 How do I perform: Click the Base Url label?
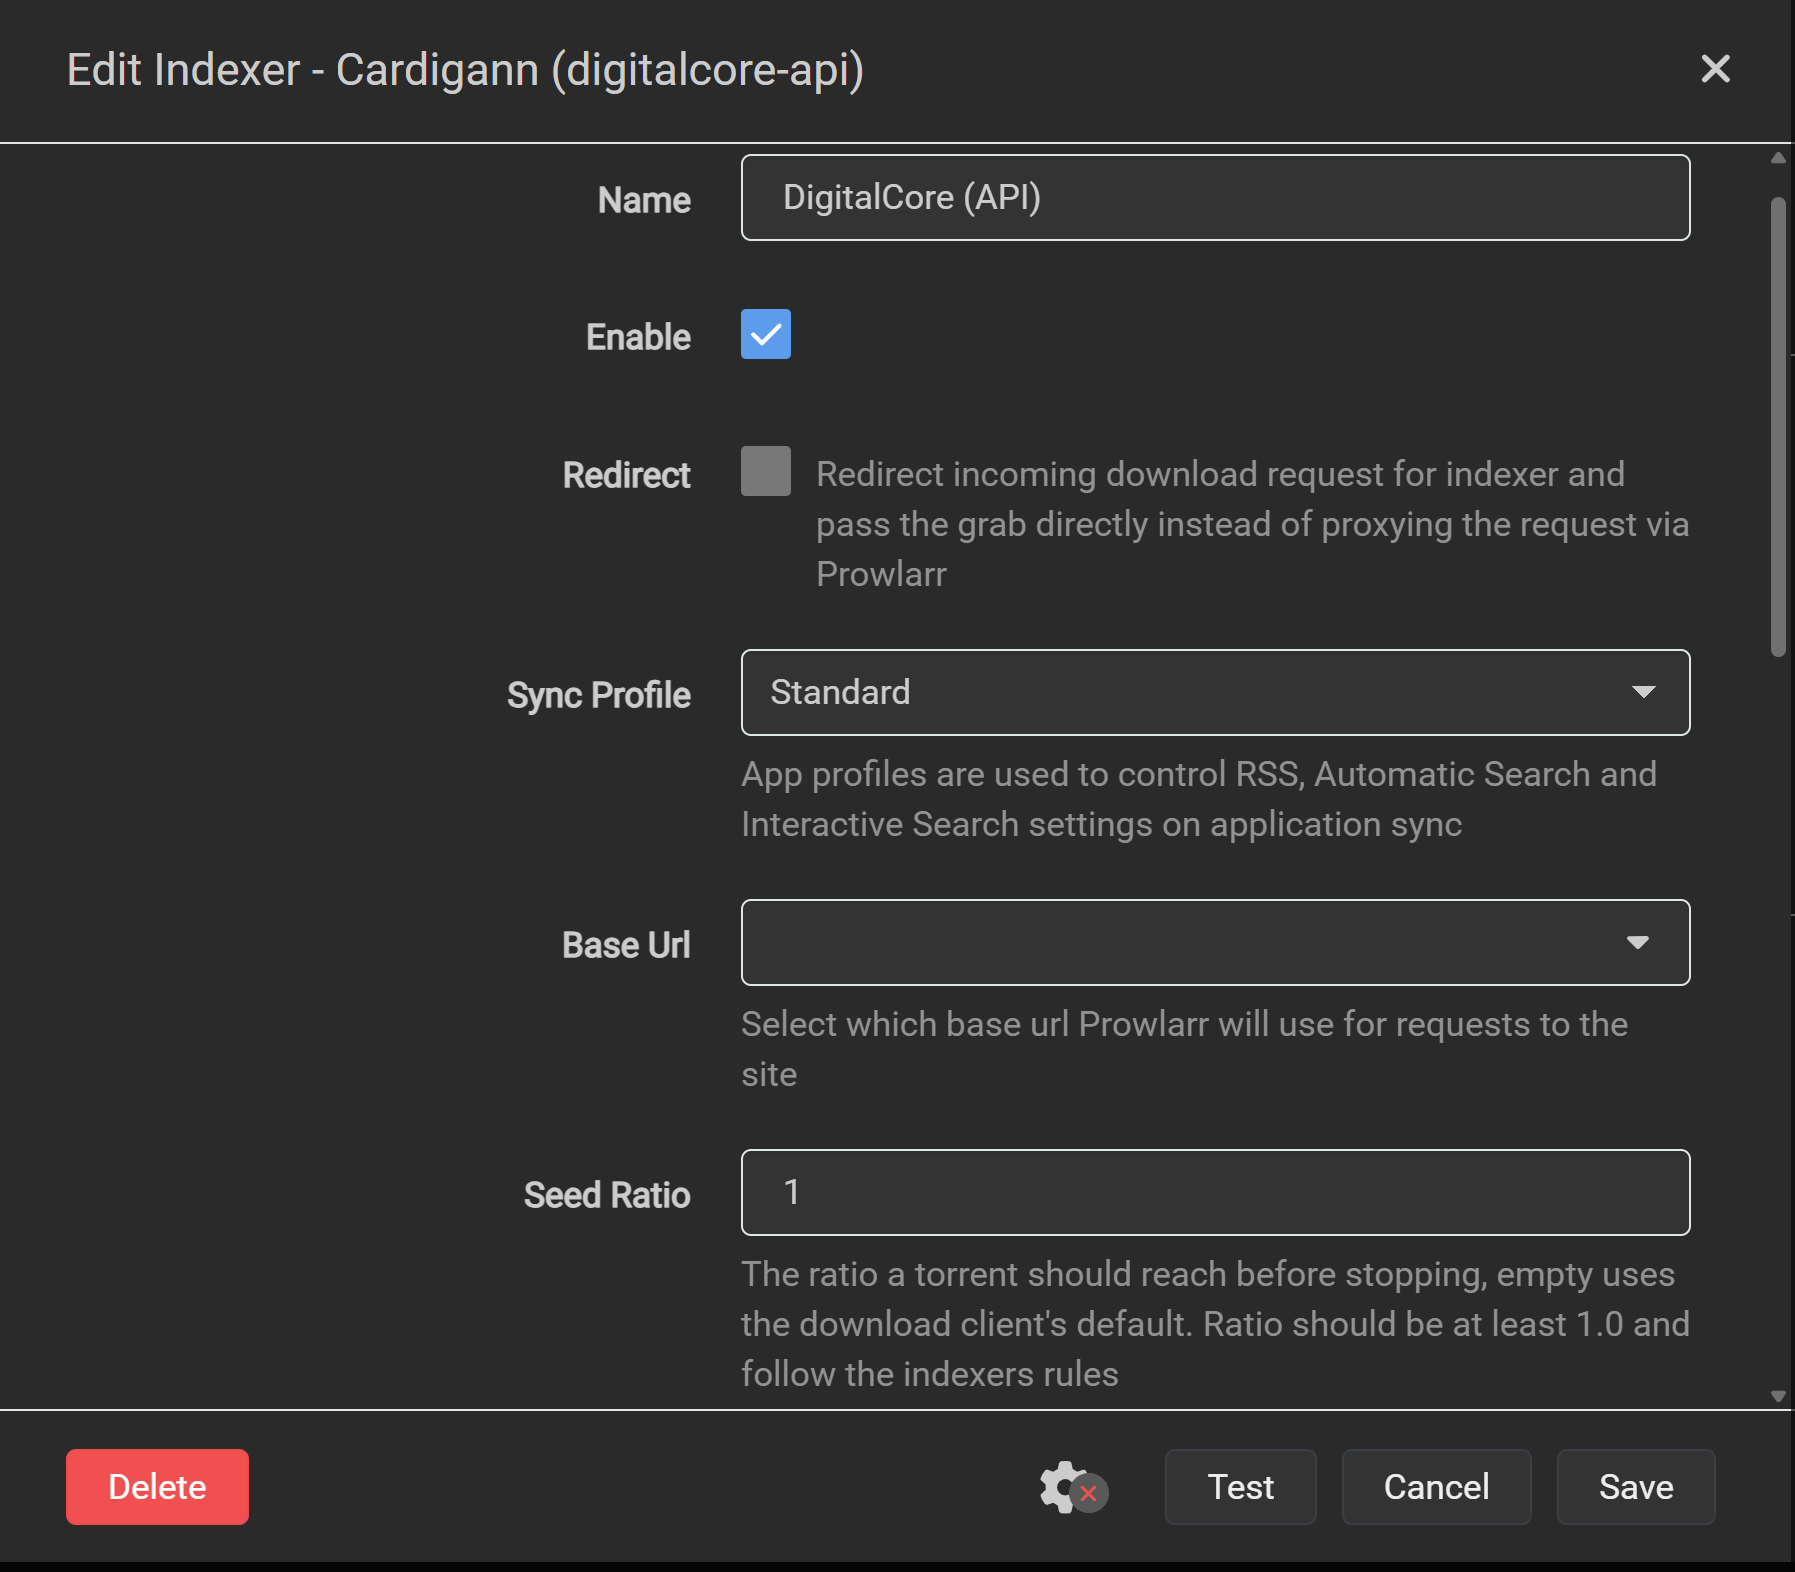[x=626, y=945]
